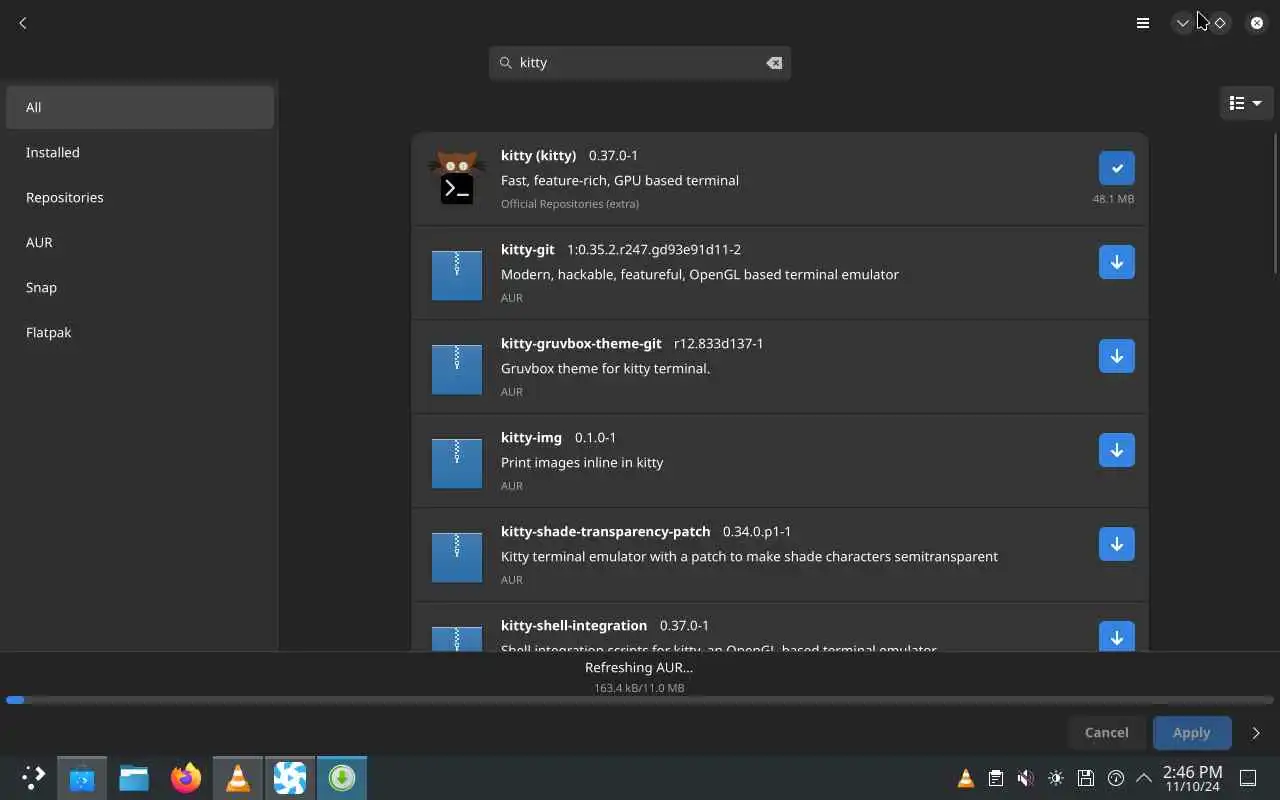The height and width of the screenshot is (800, 1280).
Task: Open the brightness control in the tray
Action: (x=1056, y=778)
